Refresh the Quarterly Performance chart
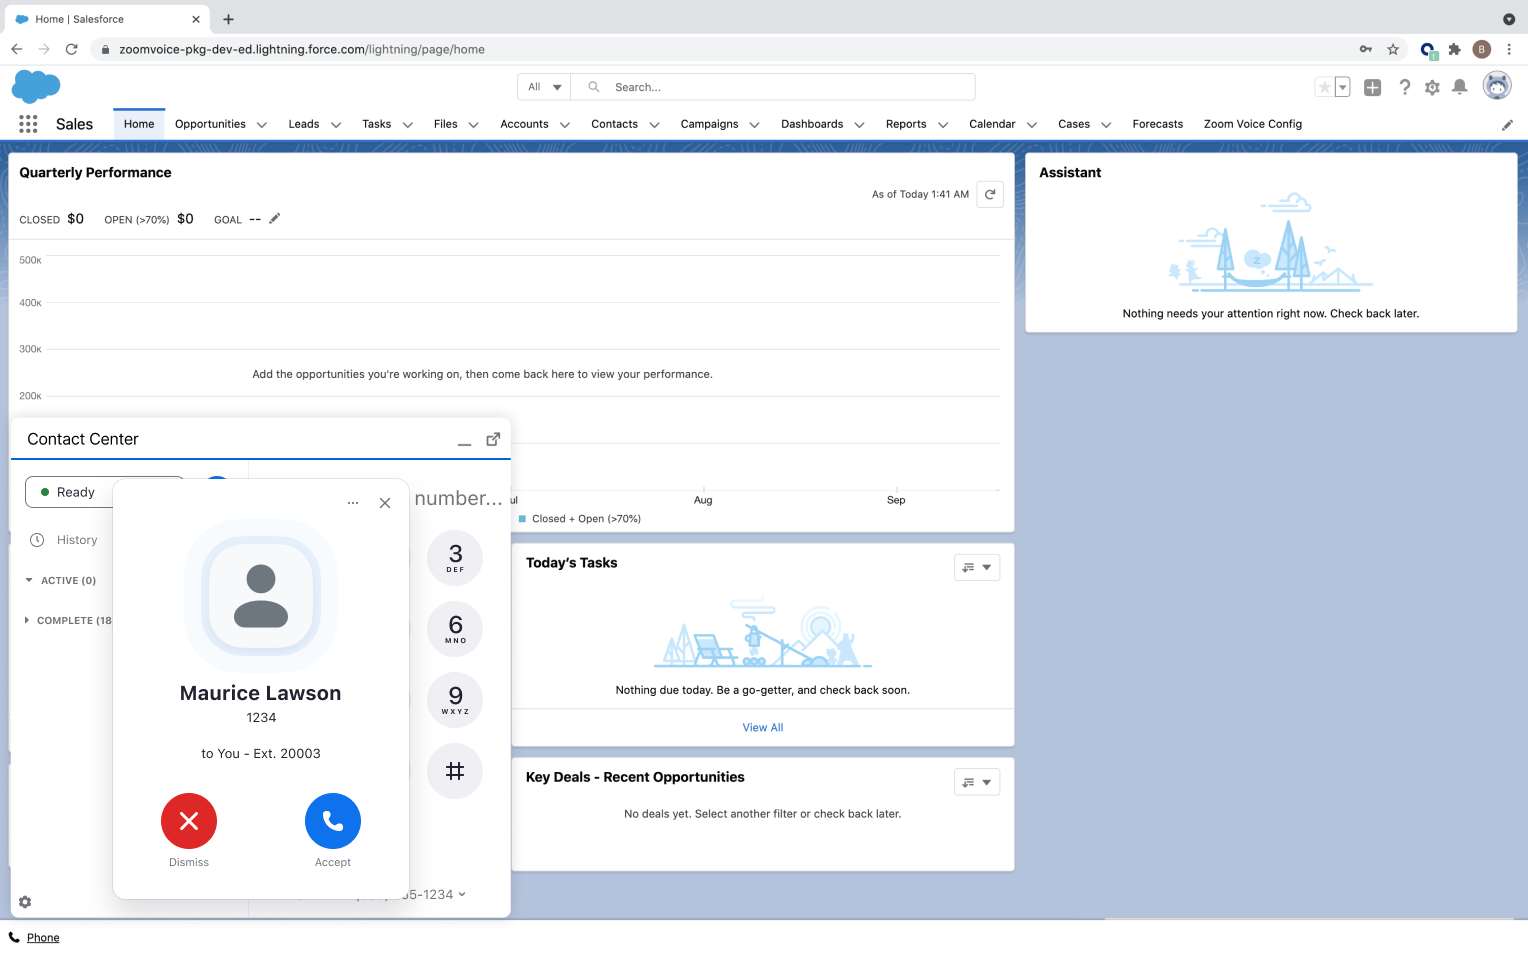This screenshot has height=954, width=1528. (989, 195)
